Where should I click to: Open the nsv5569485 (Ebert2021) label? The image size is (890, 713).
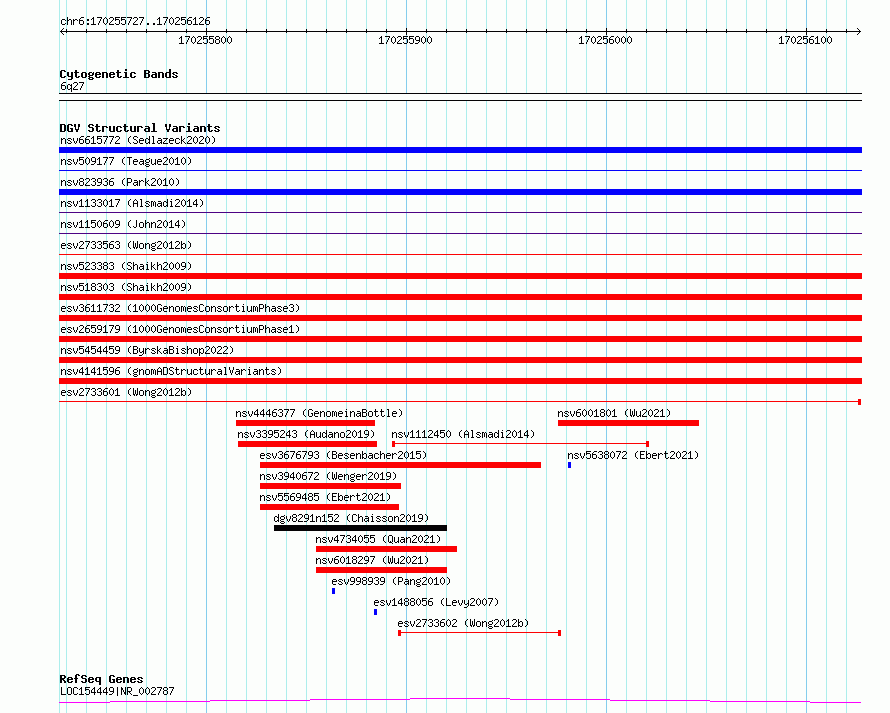click(x=325, y=497)
